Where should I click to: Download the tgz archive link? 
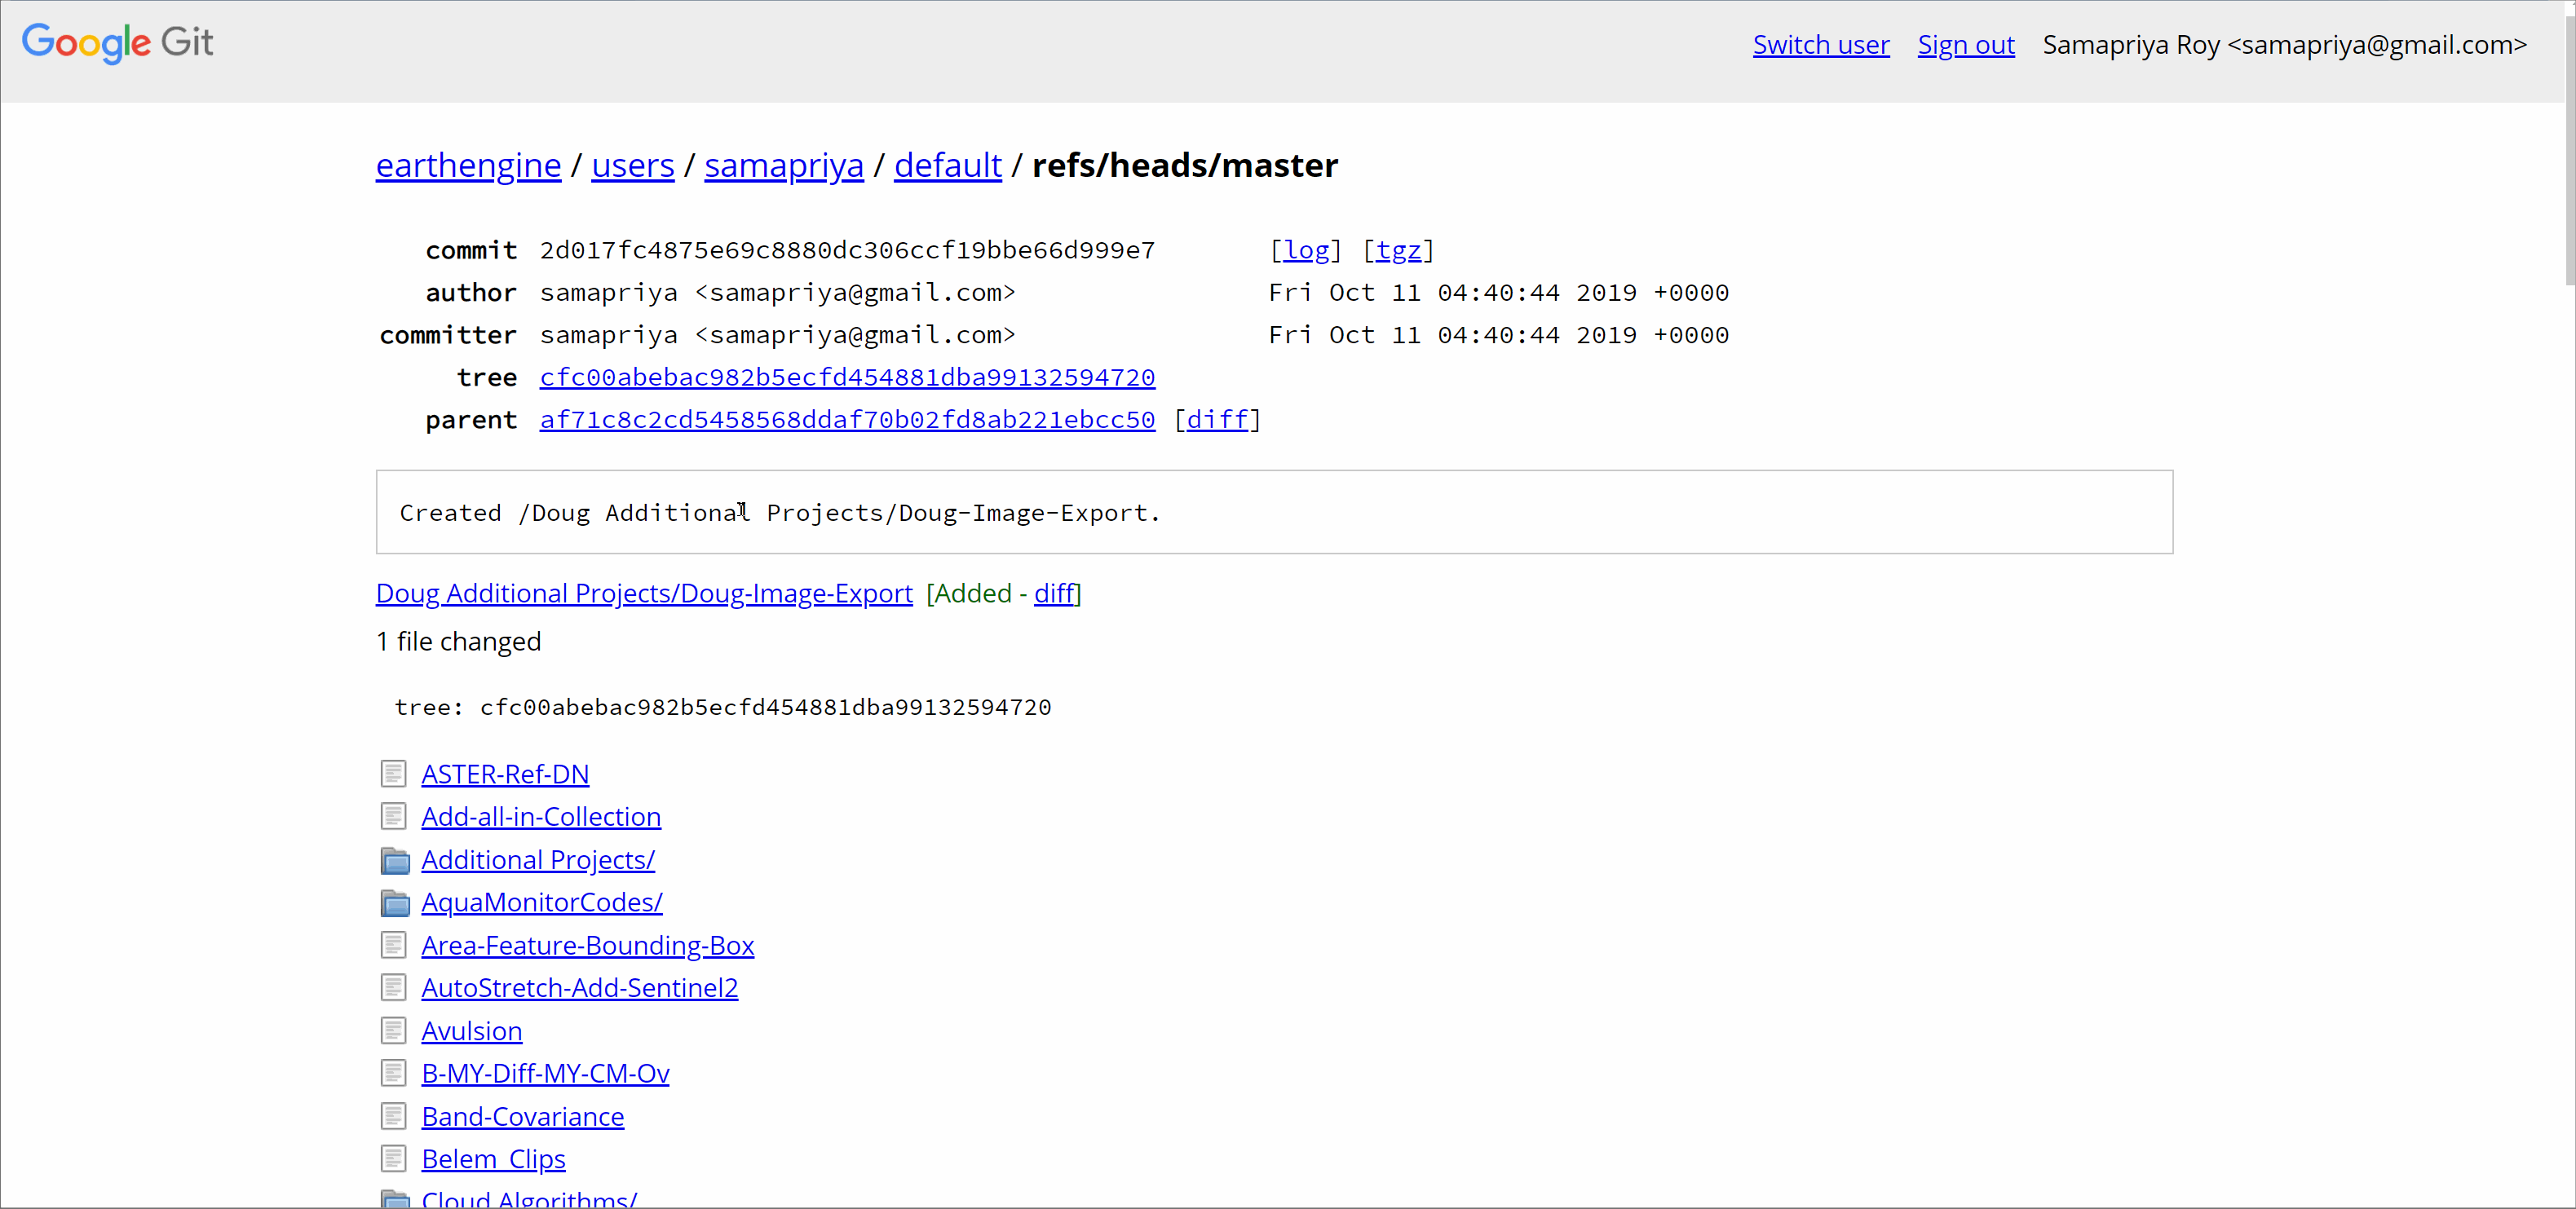point(1398,250)
